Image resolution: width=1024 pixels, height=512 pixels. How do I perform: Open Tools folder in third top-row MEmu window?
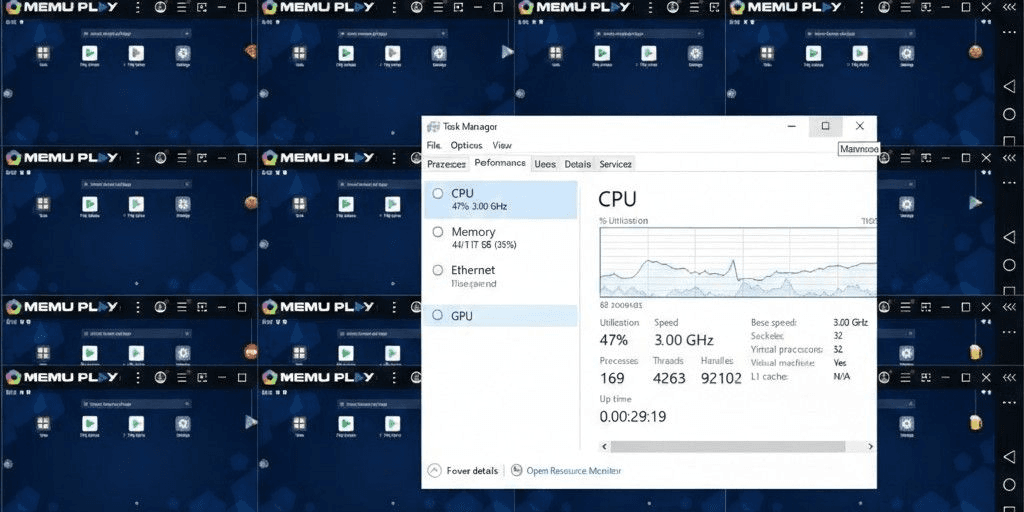coord(555,54)
